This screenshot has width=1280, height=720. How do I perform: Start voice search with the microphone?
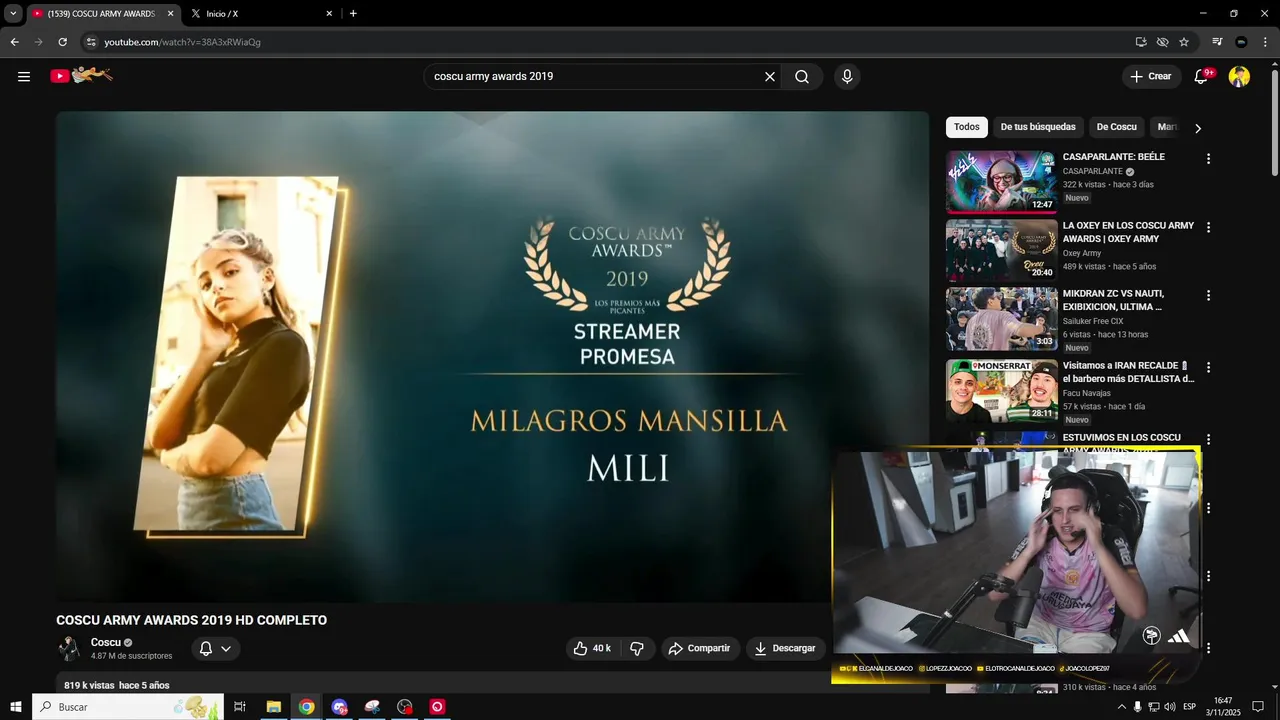pyautogui.click(x=847, y=76)
